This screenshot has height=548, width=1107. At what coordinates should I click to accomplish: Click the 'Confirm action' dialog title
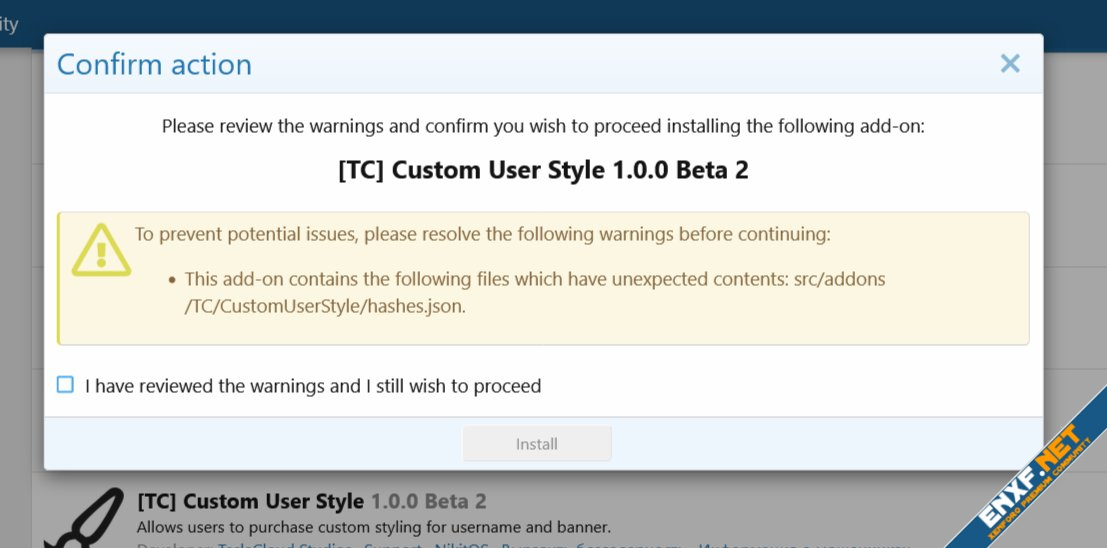tap(154, 64)
